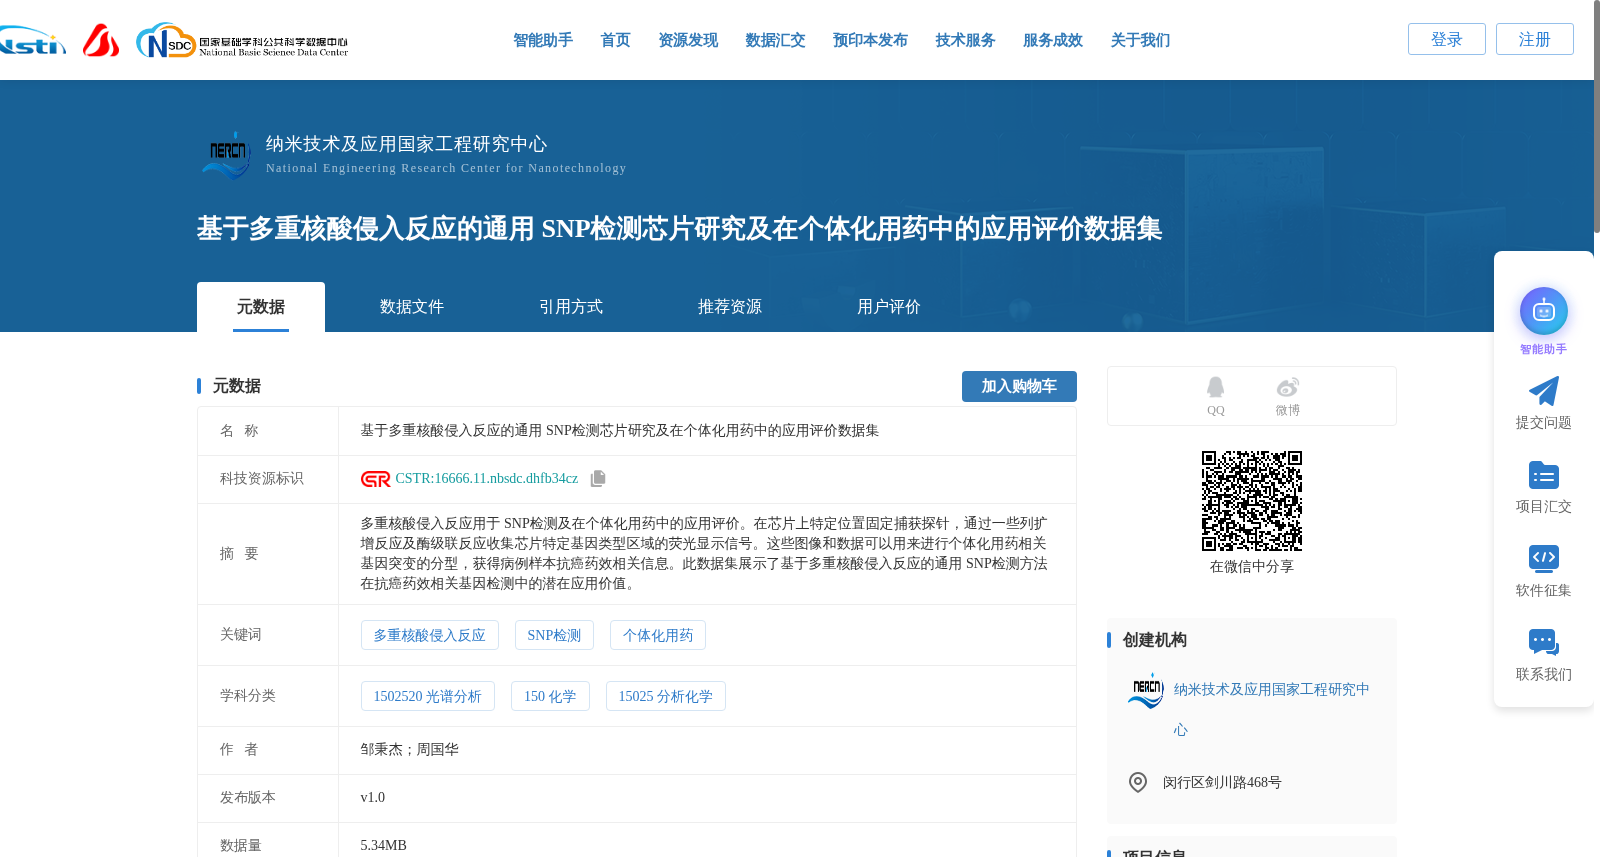Click the 登录 button
The image size is (1600, 857).
point(1447,39)
